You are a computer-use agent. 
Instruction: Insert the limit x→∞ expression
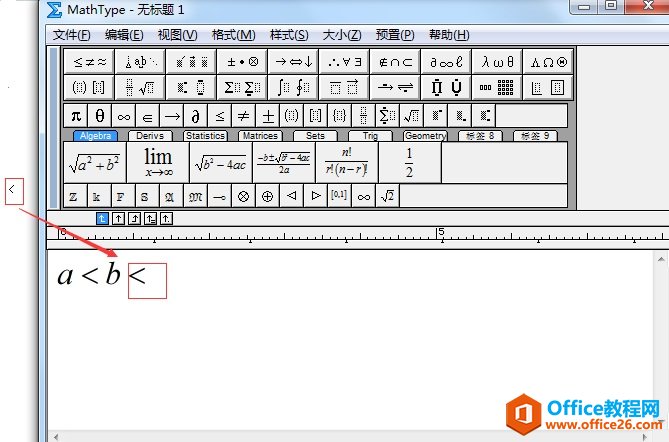(x=157, y=162)
